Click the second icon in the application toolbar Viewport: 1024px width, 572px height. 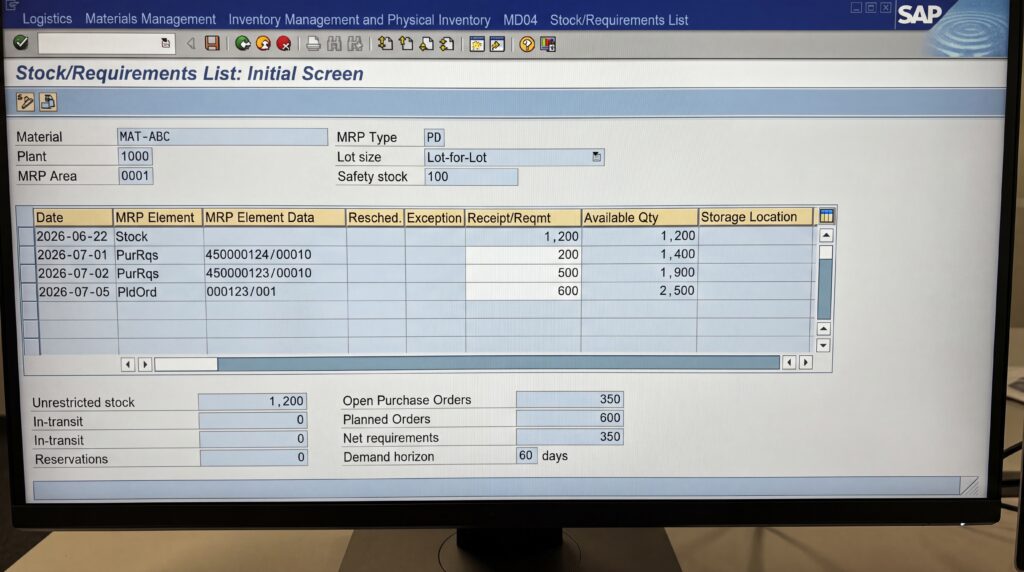48,102
